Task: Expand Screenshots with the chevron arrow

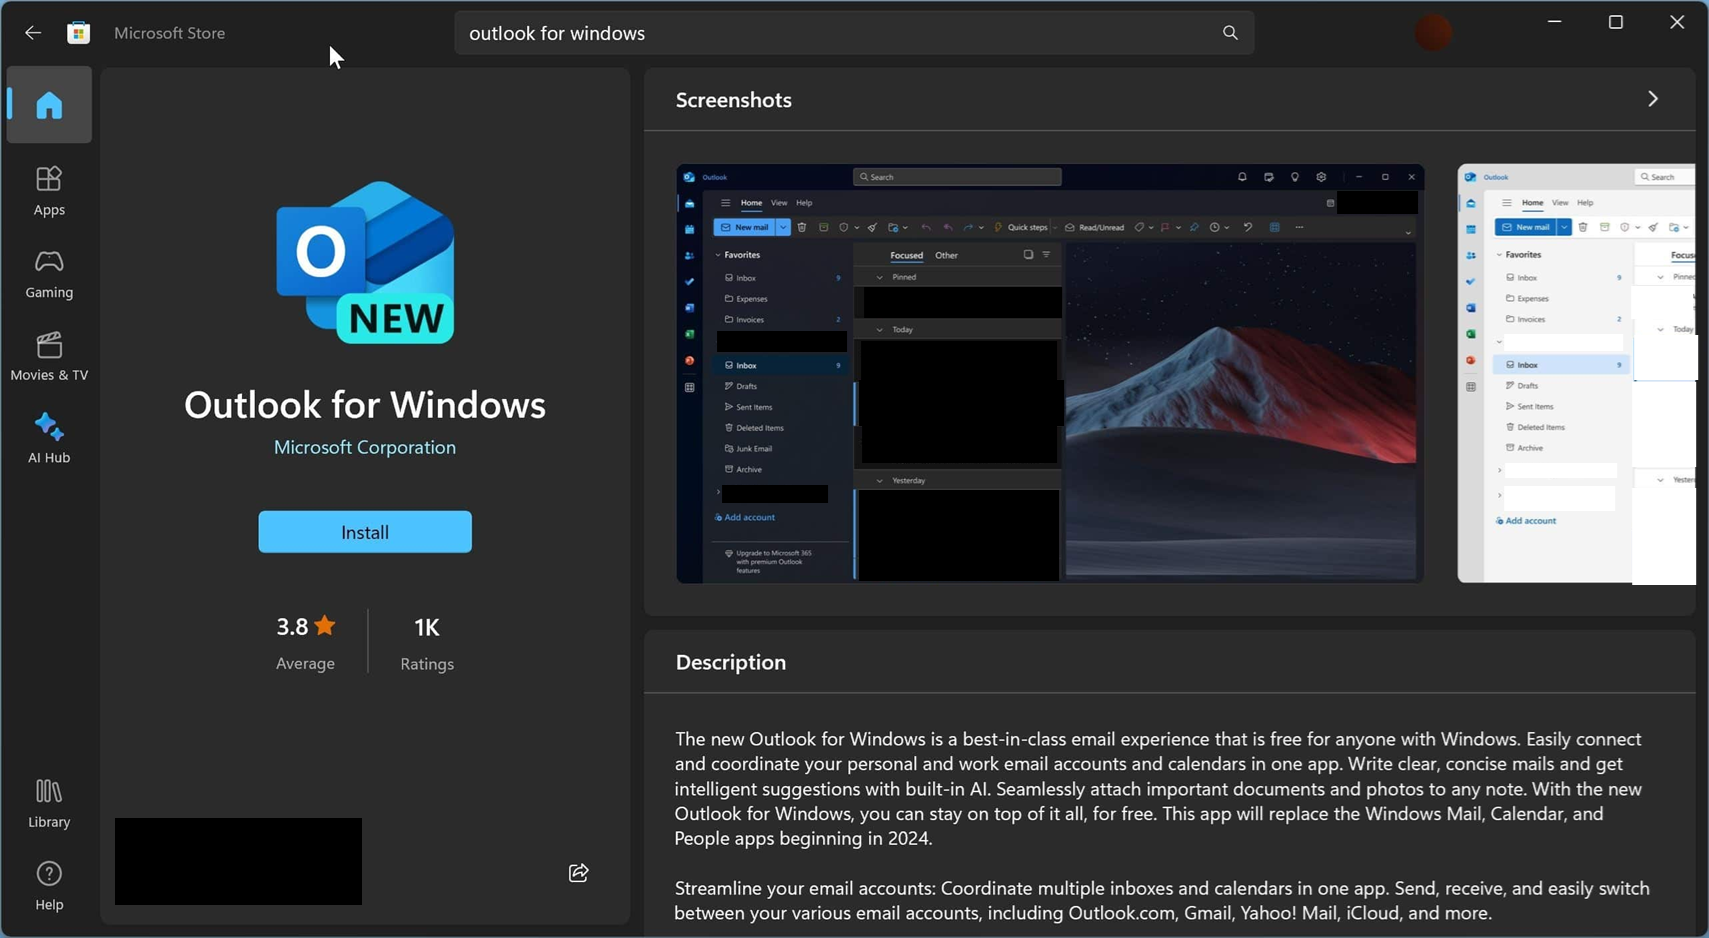Action: (x=1653, y=99)
